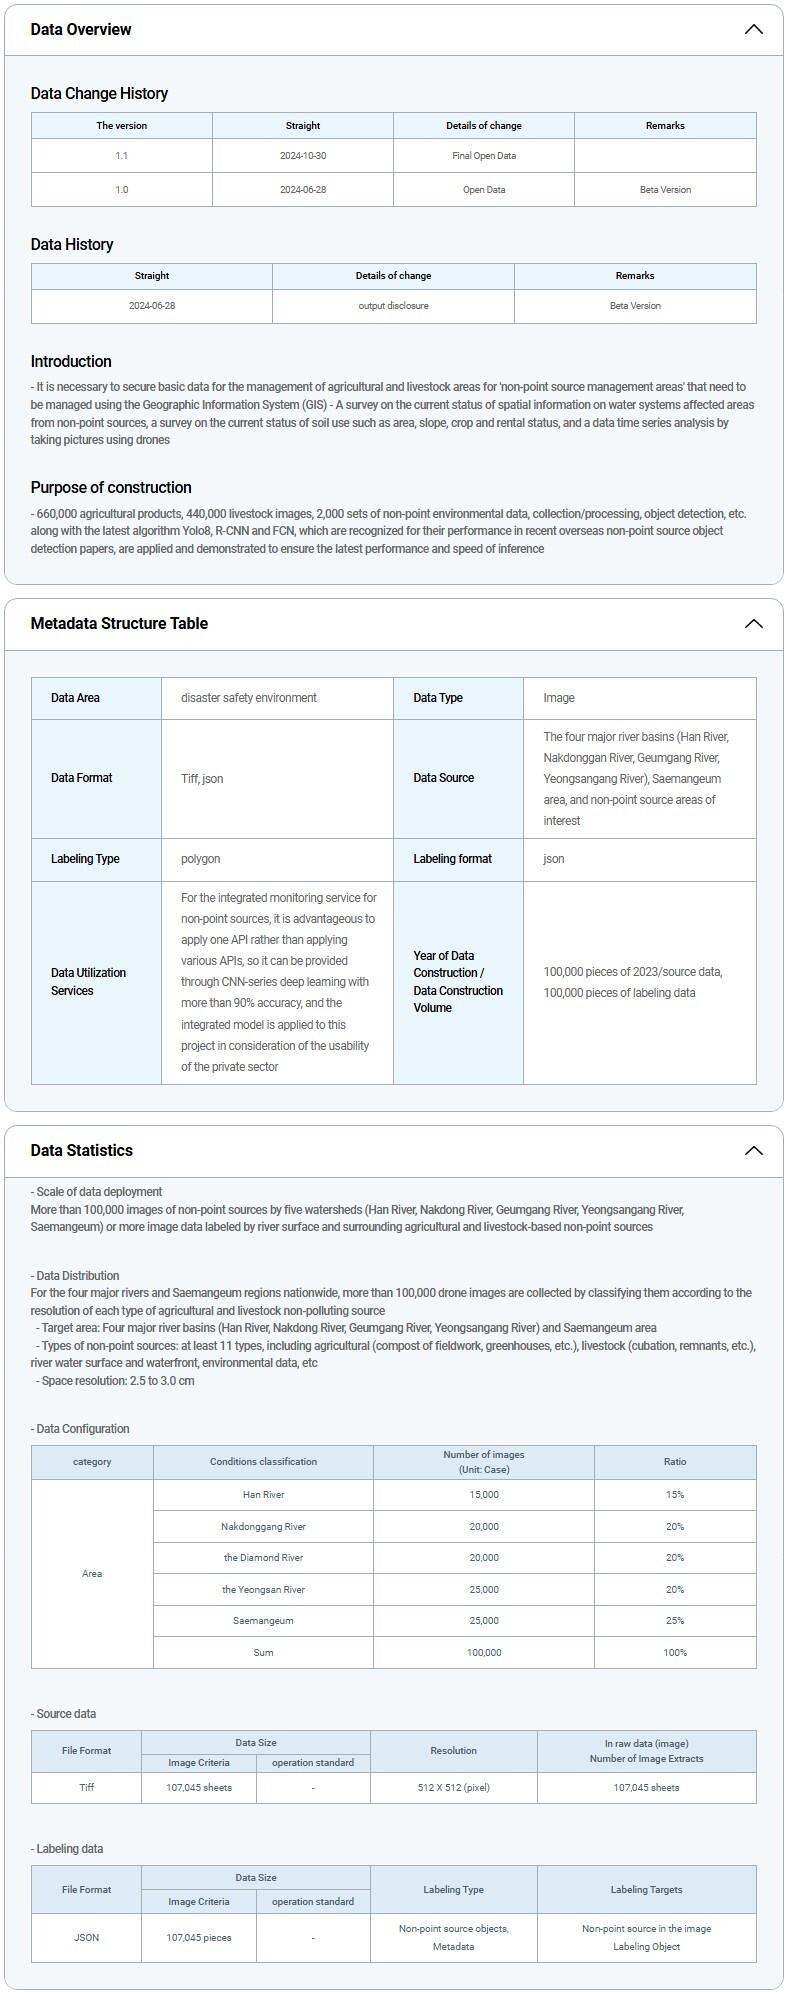The image size is (794, 1997).
Task: Select the polygon labeling type value
Action: (x=200, y=859)
